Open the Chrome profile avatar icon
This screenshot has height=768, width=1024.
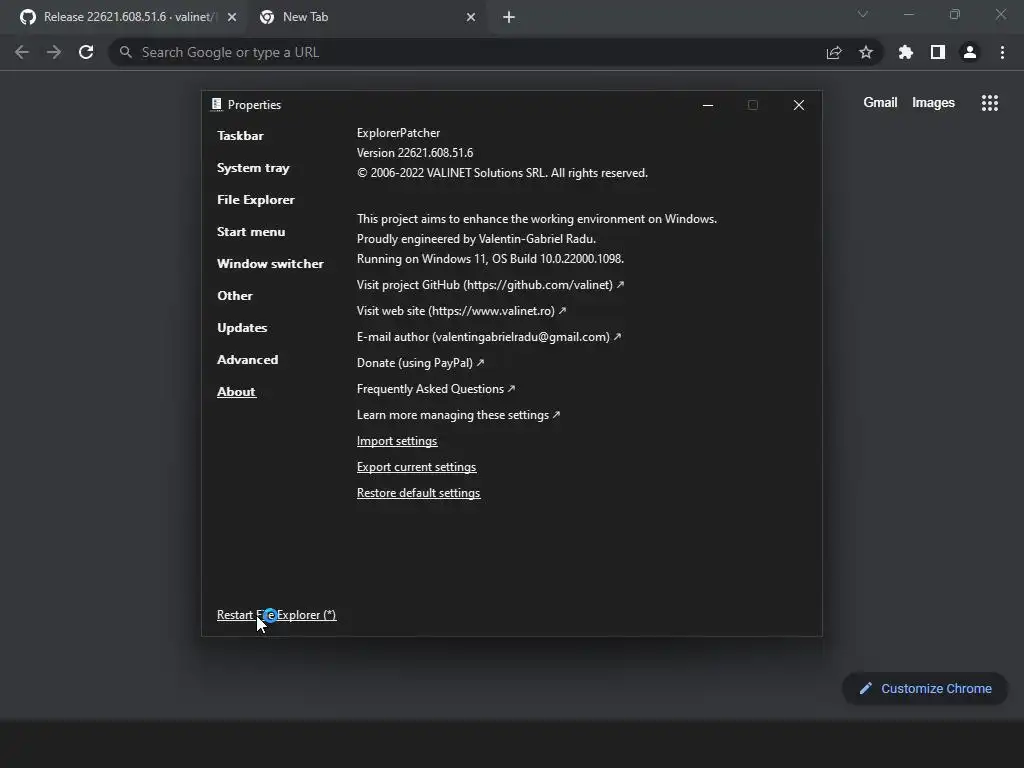coord(969,52)
